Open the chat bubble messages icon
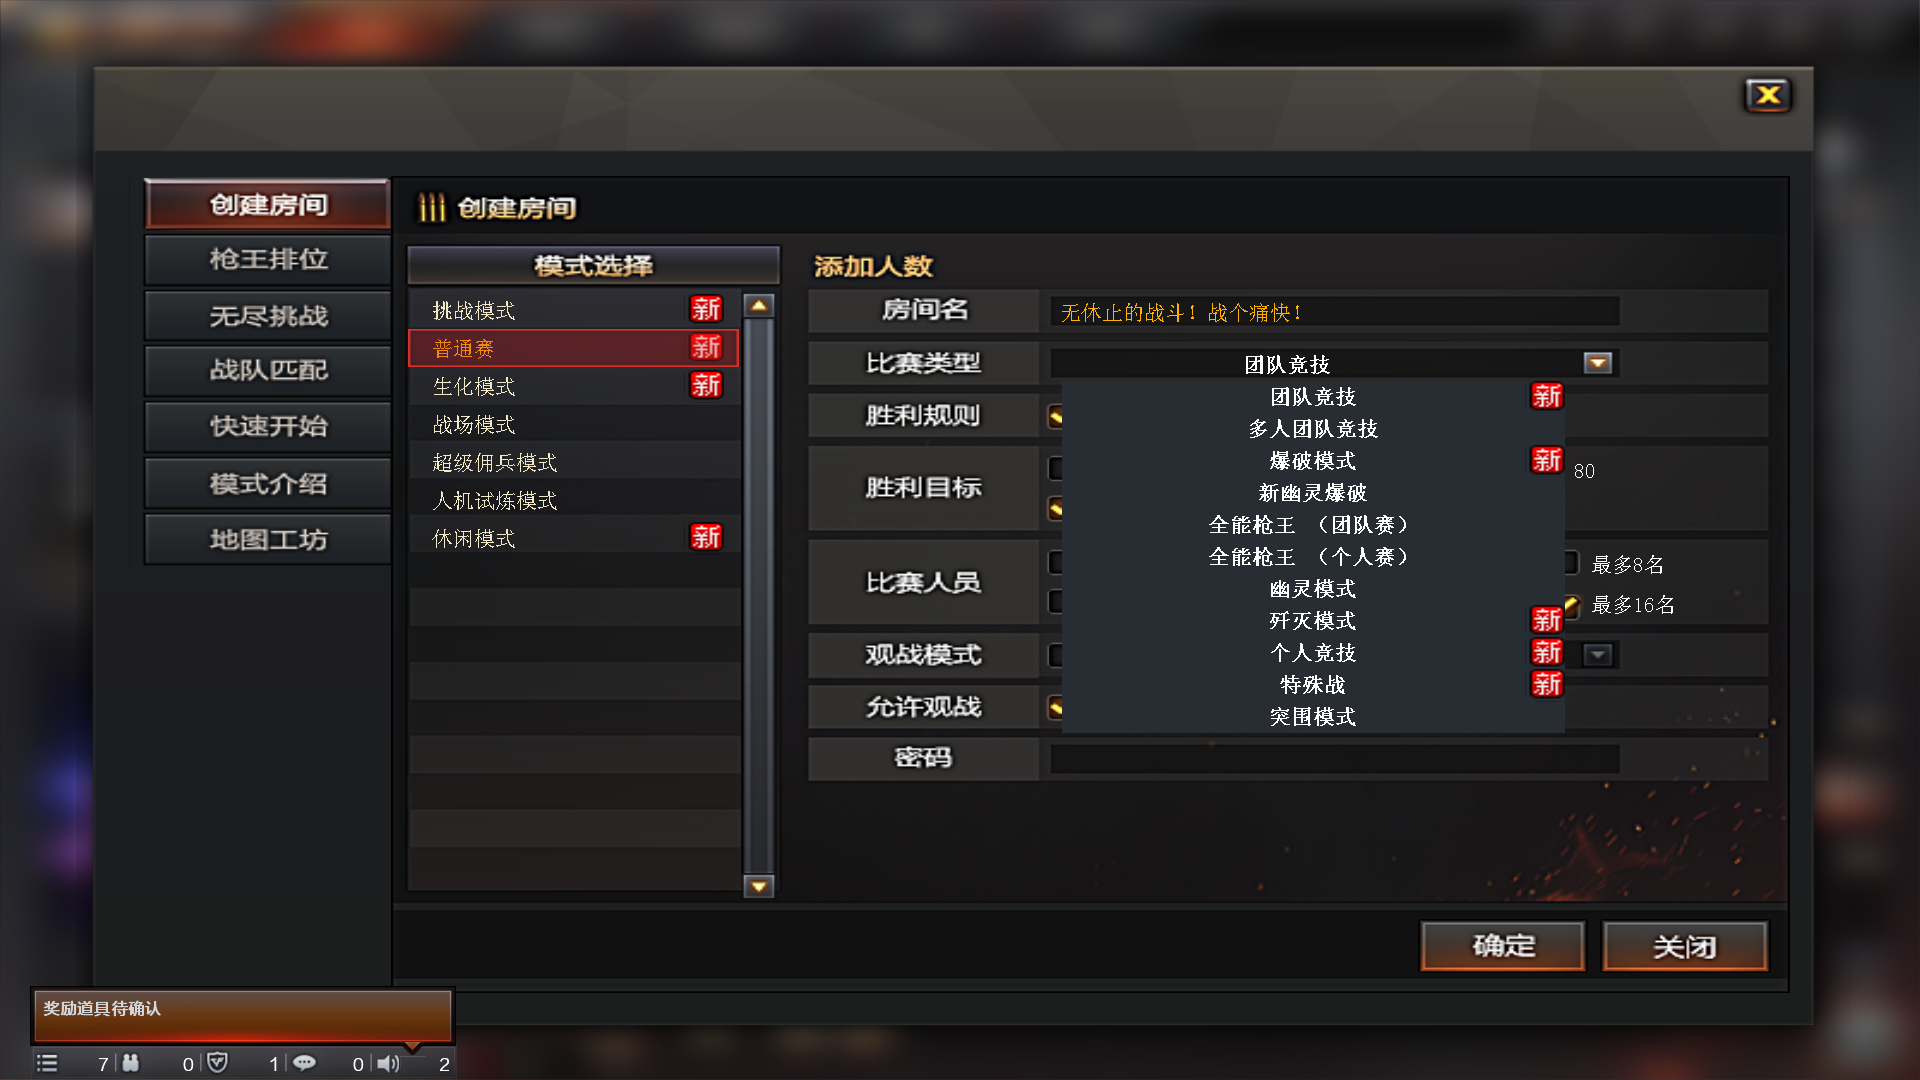Image resolution: width=1920 pixels, height=1080 pixels. [x=304, y=1063]
